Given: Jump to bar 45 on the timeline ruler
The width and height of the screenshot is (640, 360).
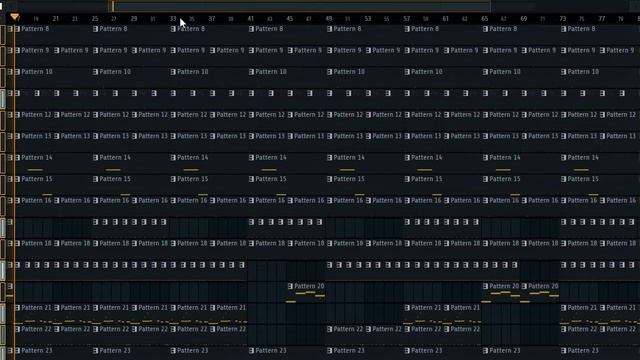Looking at the screenshot, I should pyautogui.click(x=290, y=19).
